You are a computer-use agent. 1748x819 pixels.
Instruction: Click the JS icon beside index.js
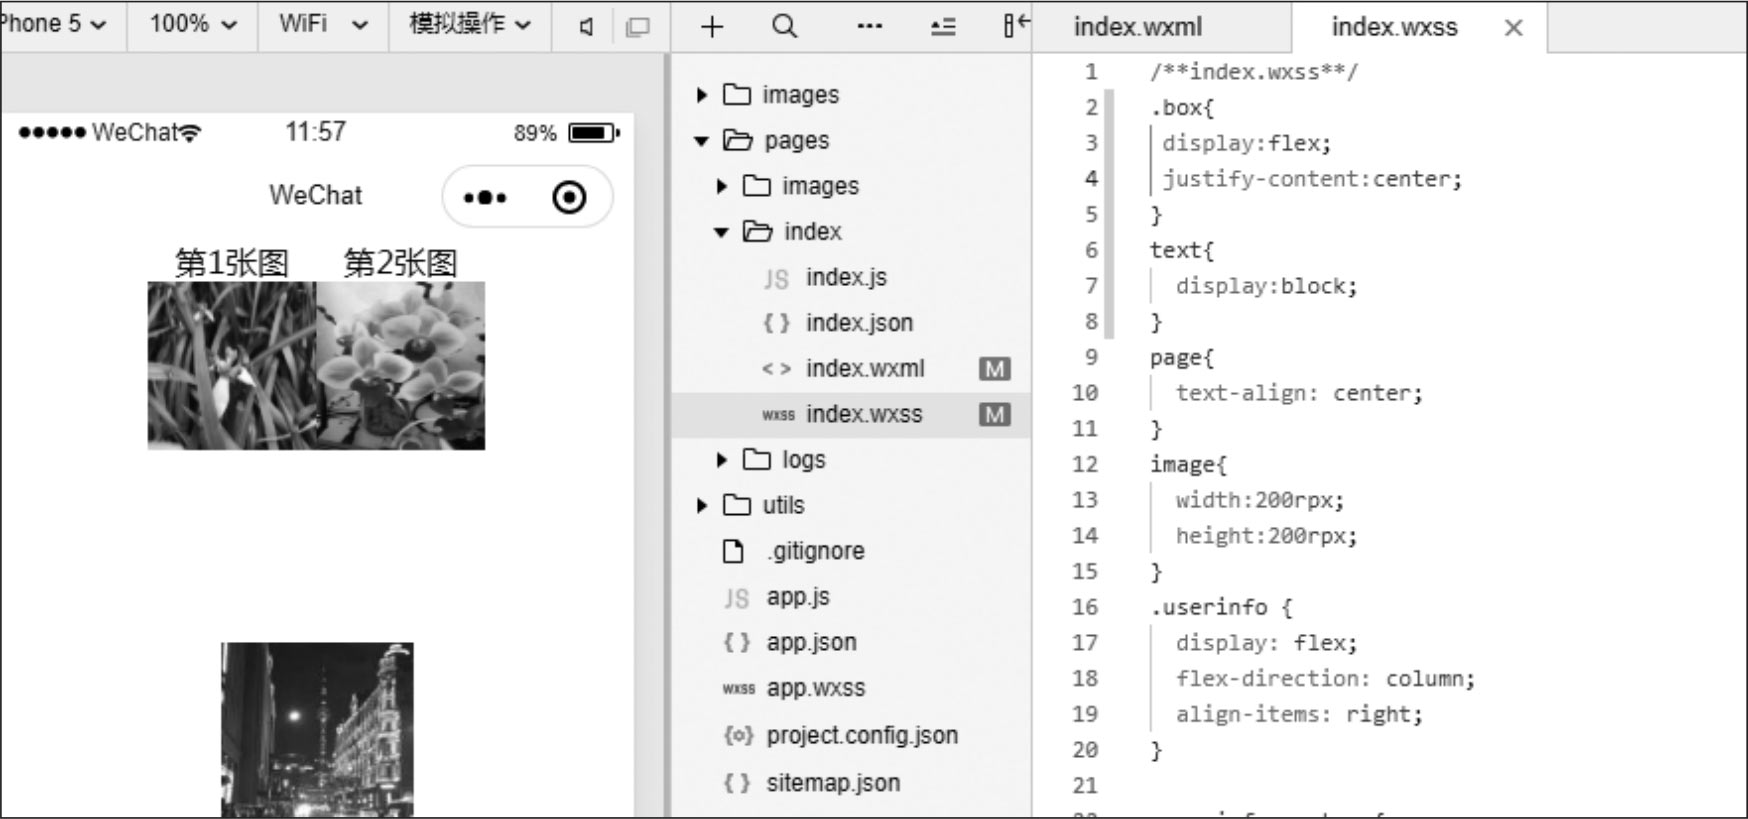coord(776,279)
